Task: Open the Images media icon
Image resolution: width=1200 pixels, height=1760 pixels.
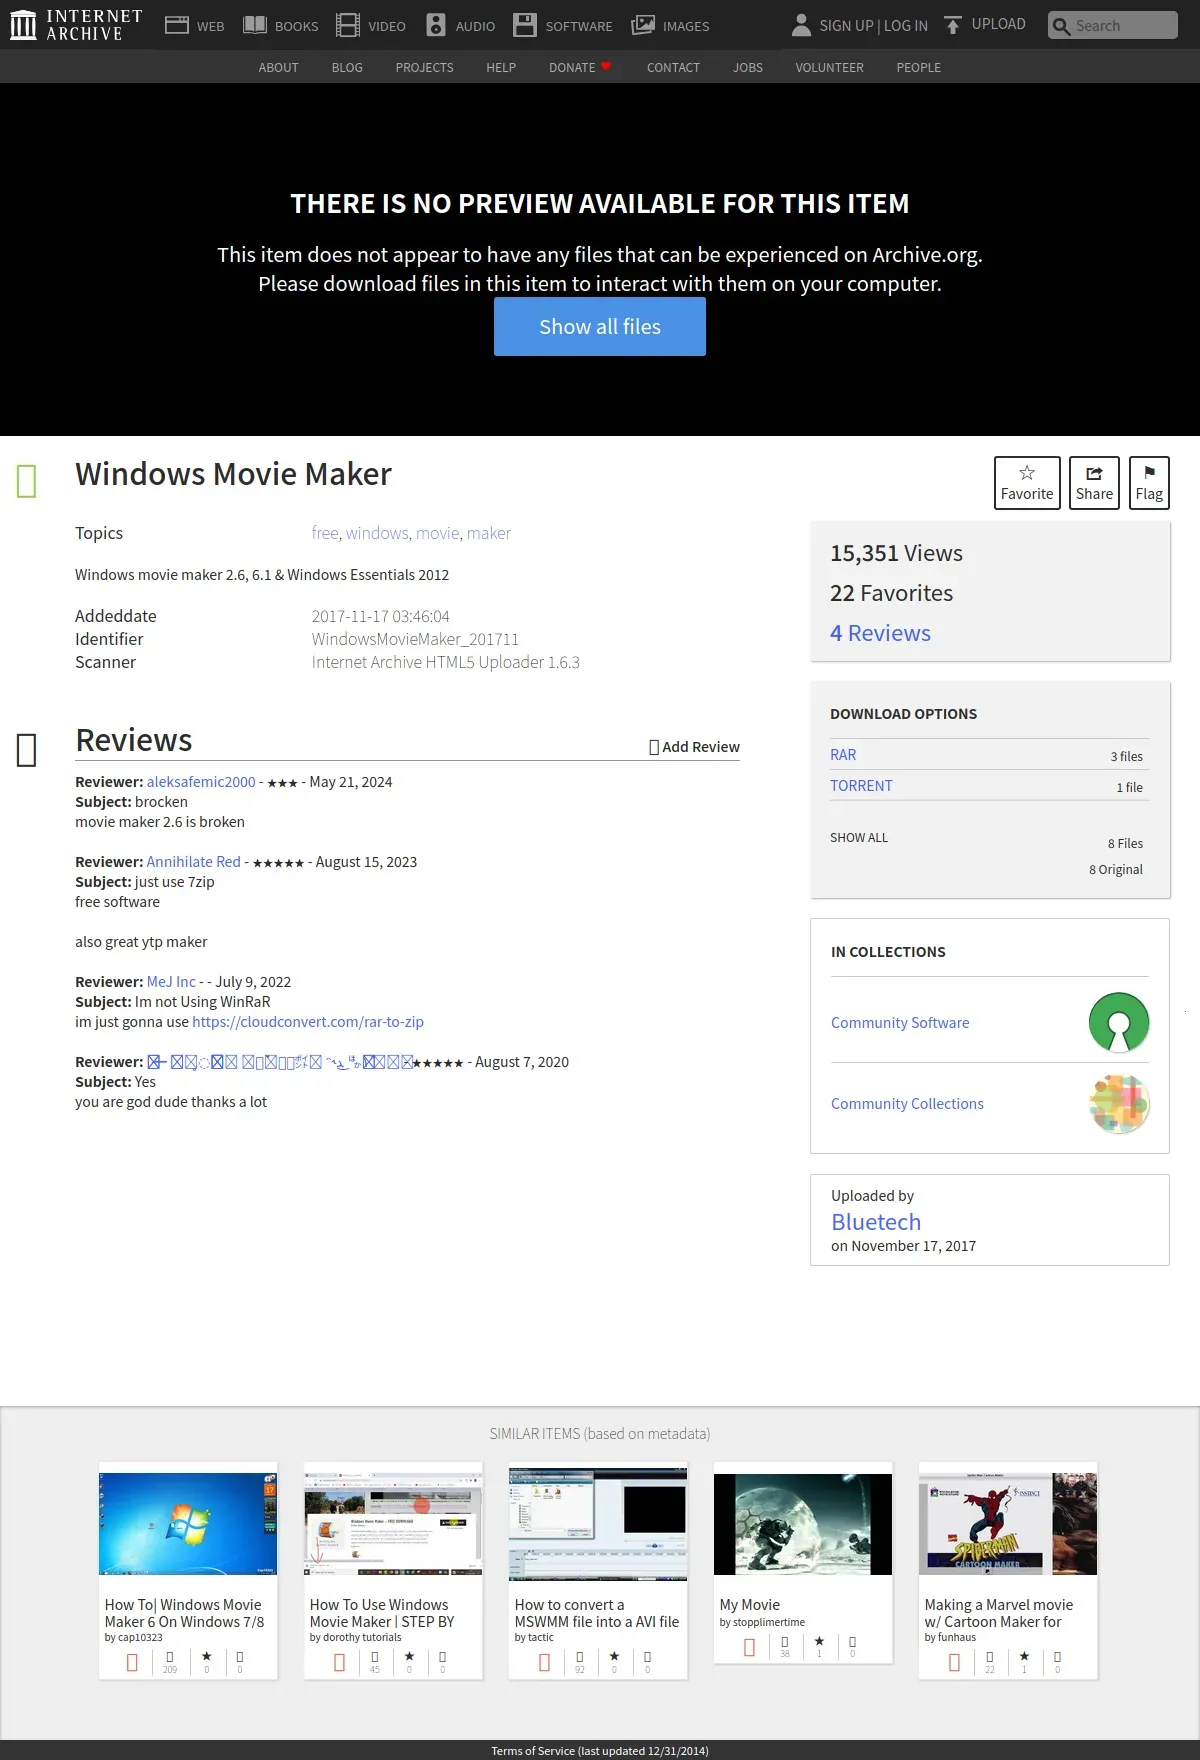Action: coord(643,25)
